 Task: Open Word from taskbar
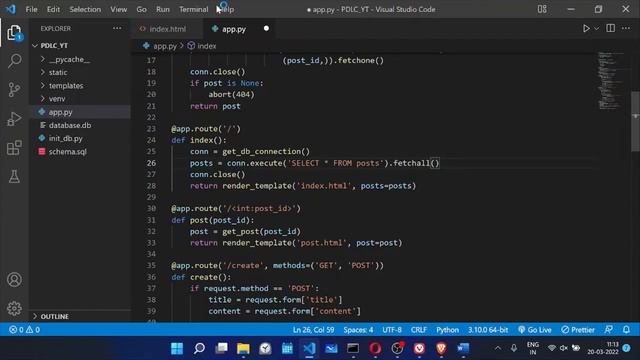pos(463,349)
